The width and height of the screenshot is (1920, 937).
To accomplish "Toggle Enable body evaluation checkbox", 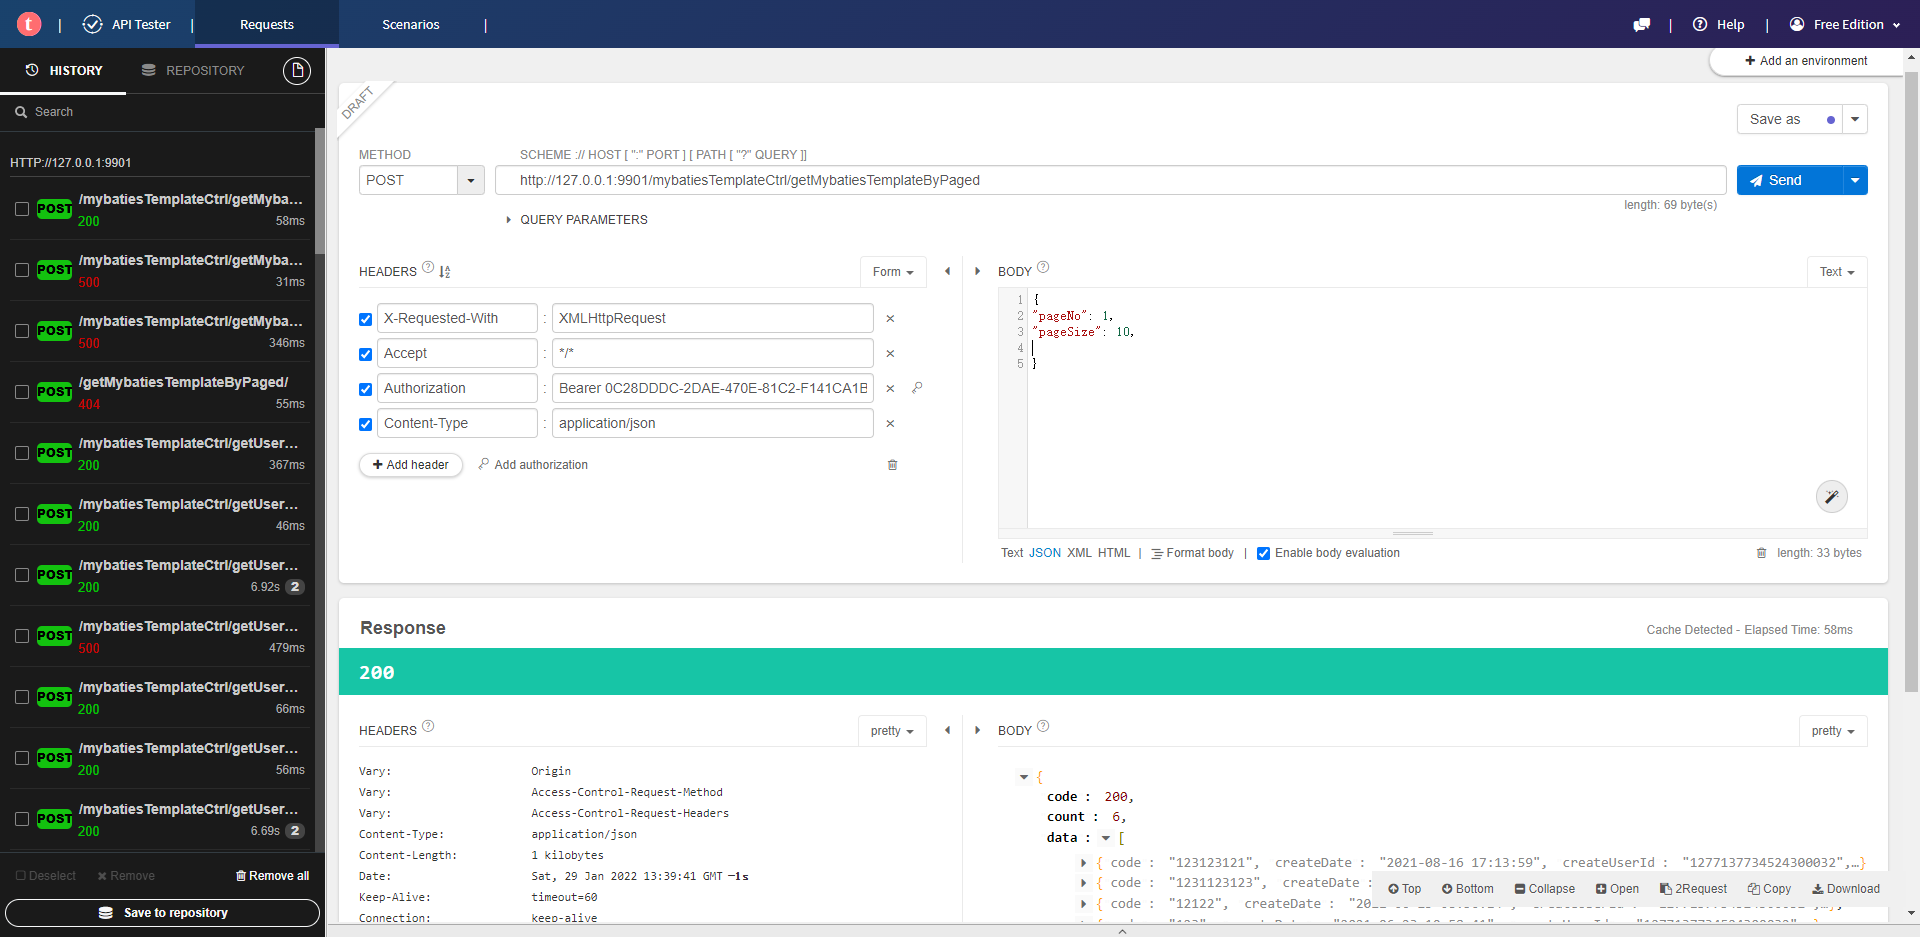I will [x=1264, y=554].
